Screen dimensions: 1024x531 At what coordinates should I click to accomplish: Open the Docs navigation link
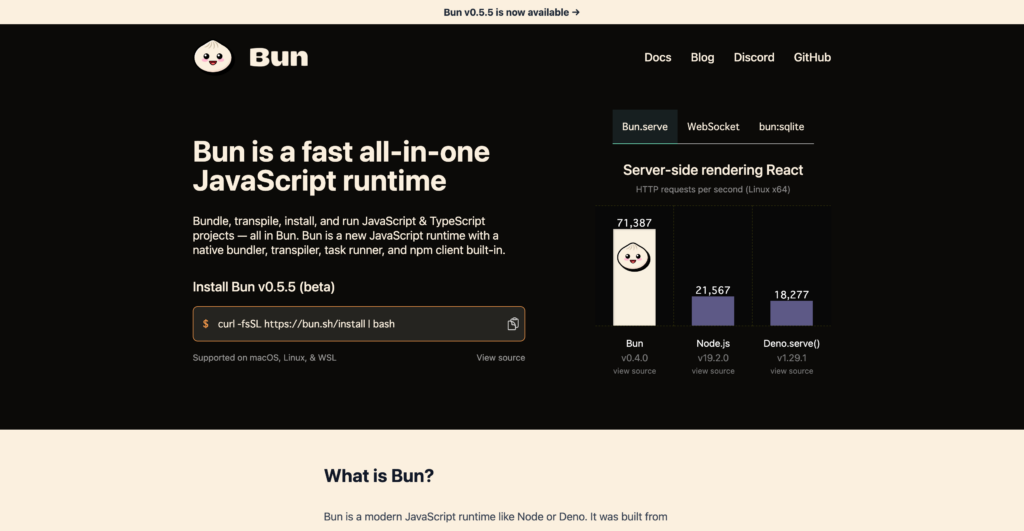(657, 57)
